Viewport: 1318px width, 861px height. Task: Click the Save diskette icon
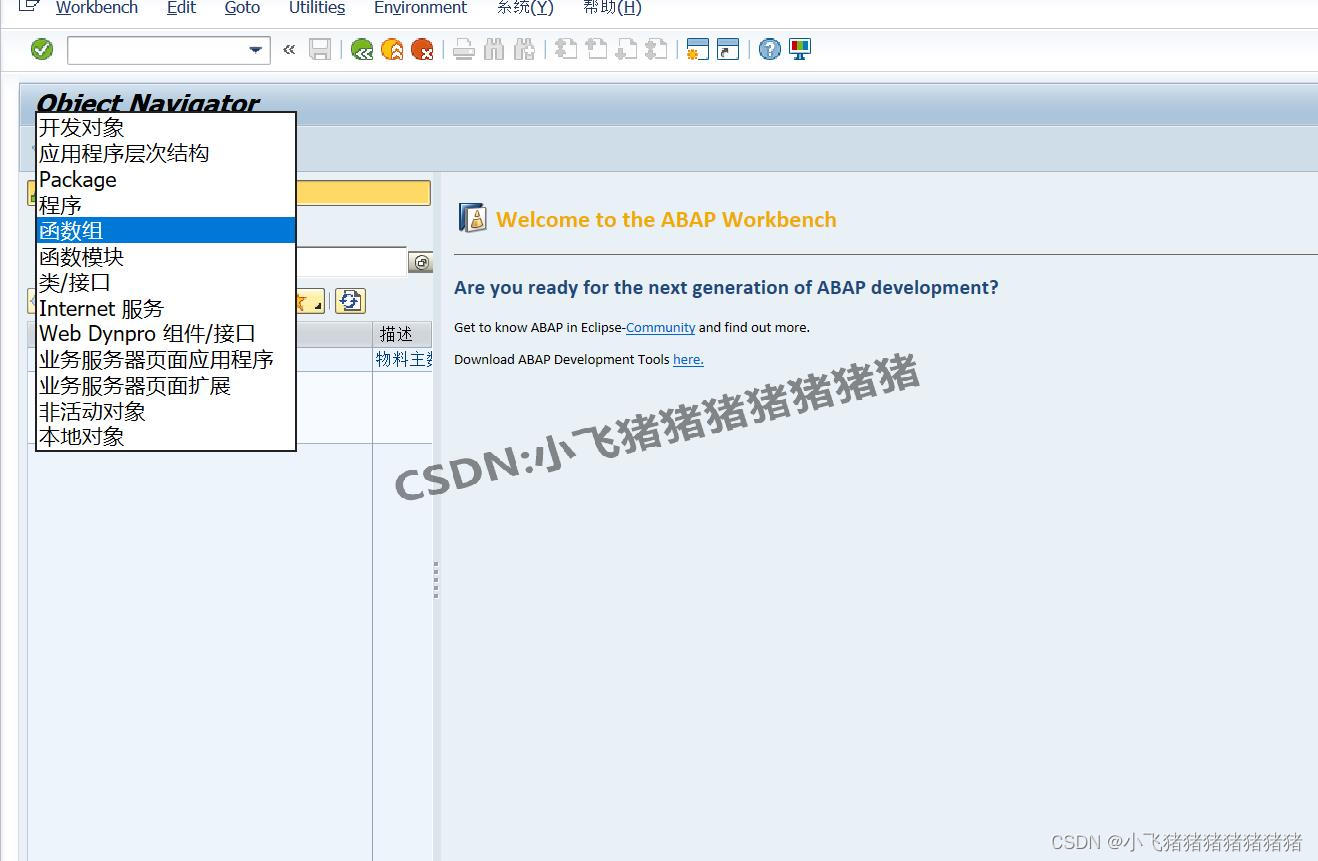coord(320,49)
